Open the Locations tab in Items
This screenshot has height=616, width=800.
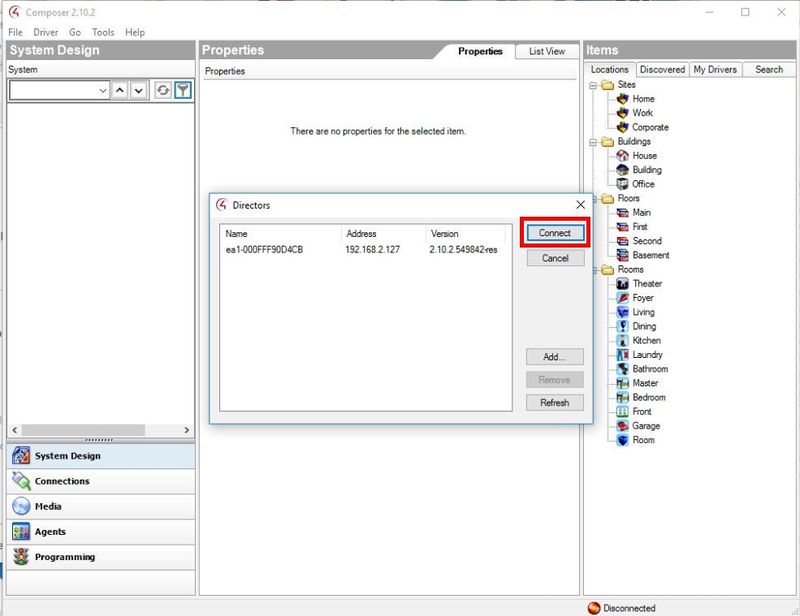pyautogui.click(x=610, y=69)
